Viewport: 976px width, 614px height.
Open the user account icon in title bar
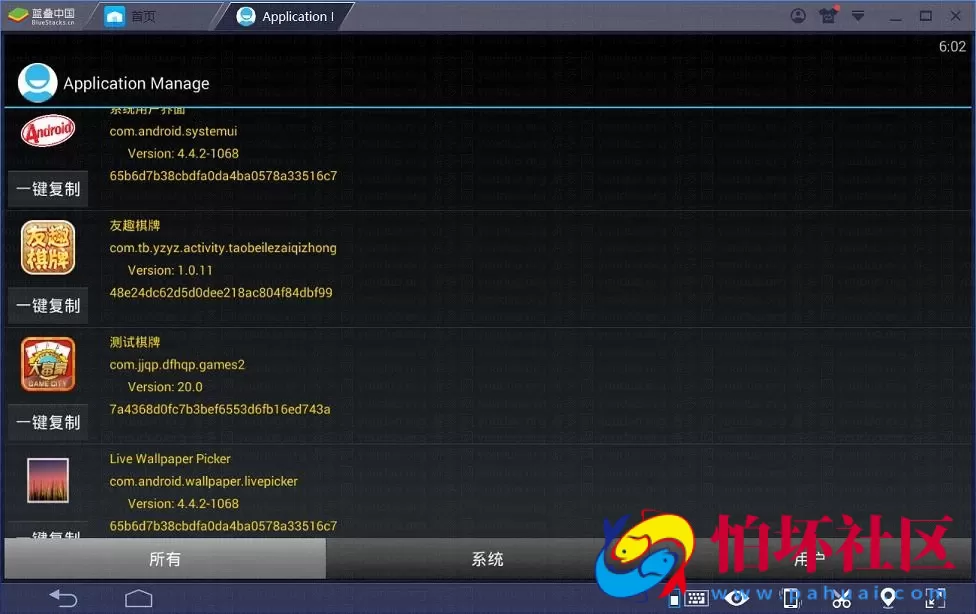coord(798,16)
